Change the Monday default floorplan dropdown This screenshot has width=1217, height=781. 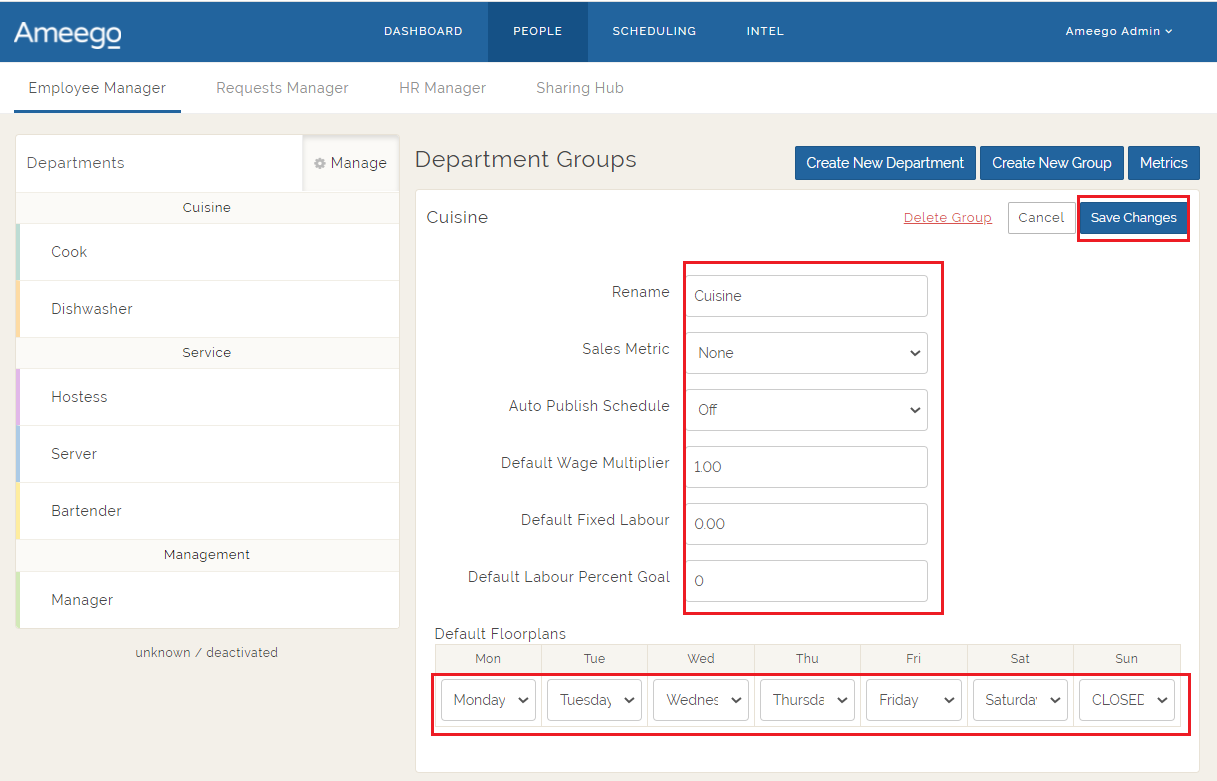[x=488, y=700]
